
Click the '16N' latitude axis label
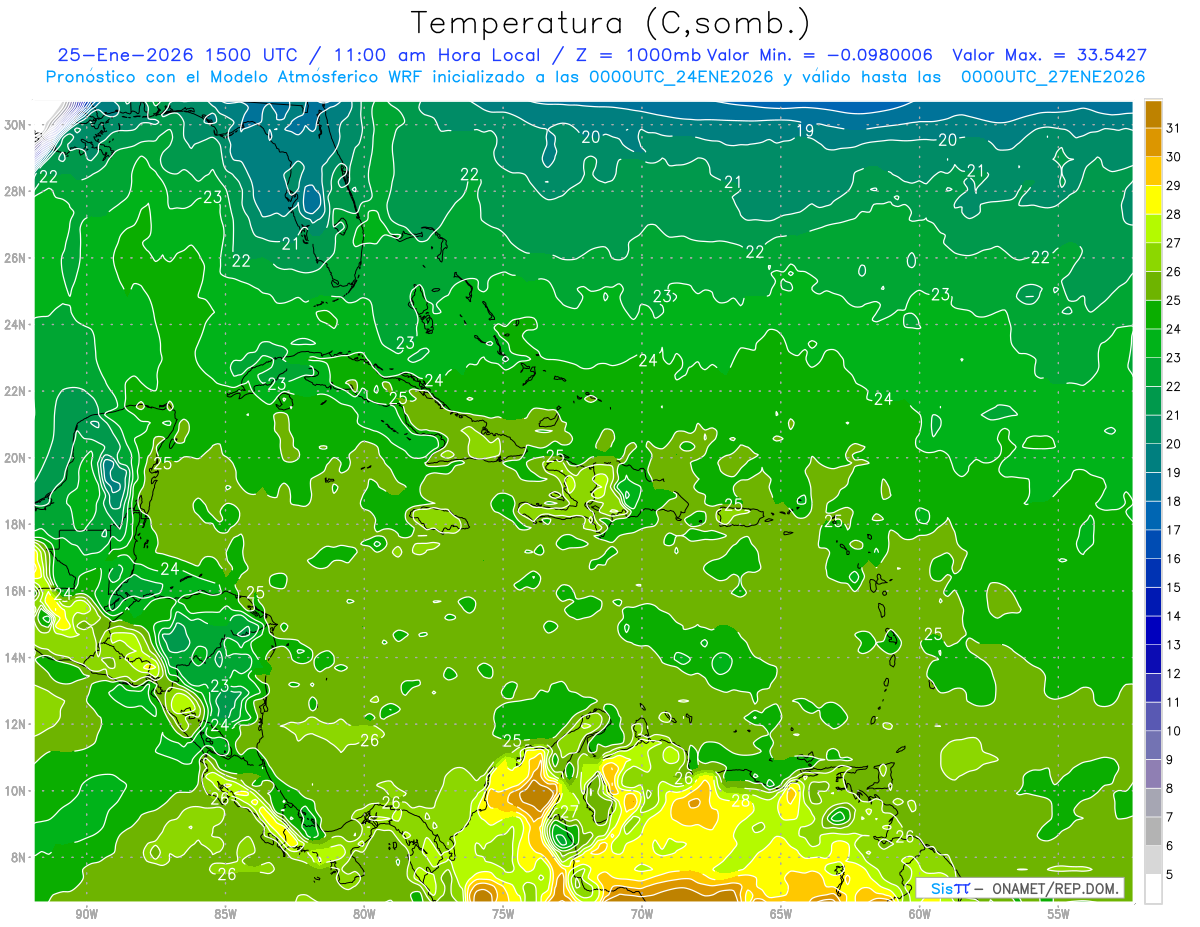click(x=16, y=591)
